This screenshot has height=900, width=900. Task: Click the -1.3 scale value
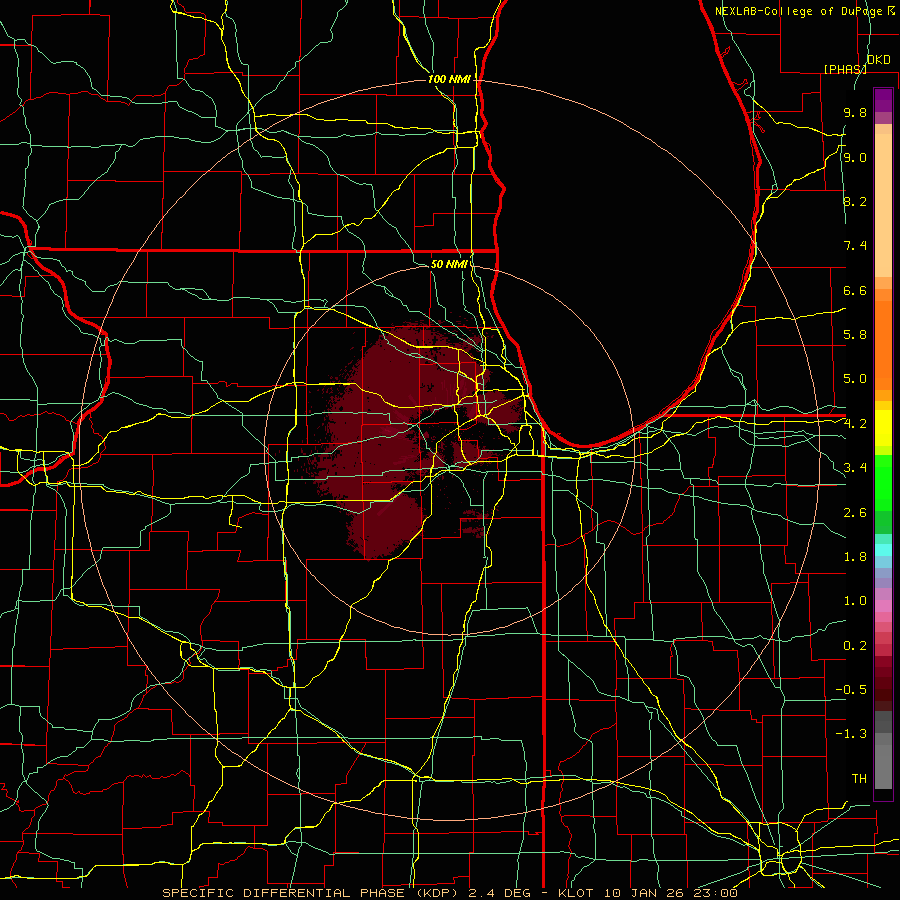point(851,734)
